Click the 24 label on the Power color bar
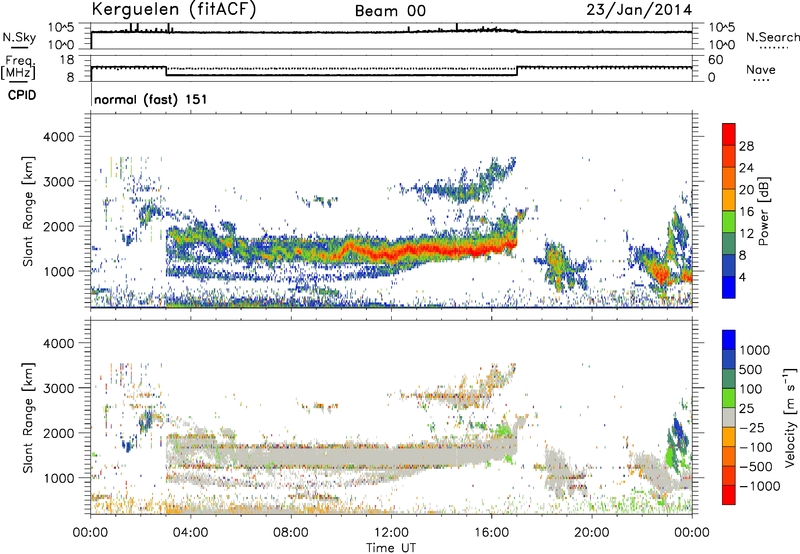Viewport: 800px width, 554px height. coord(746,168)
